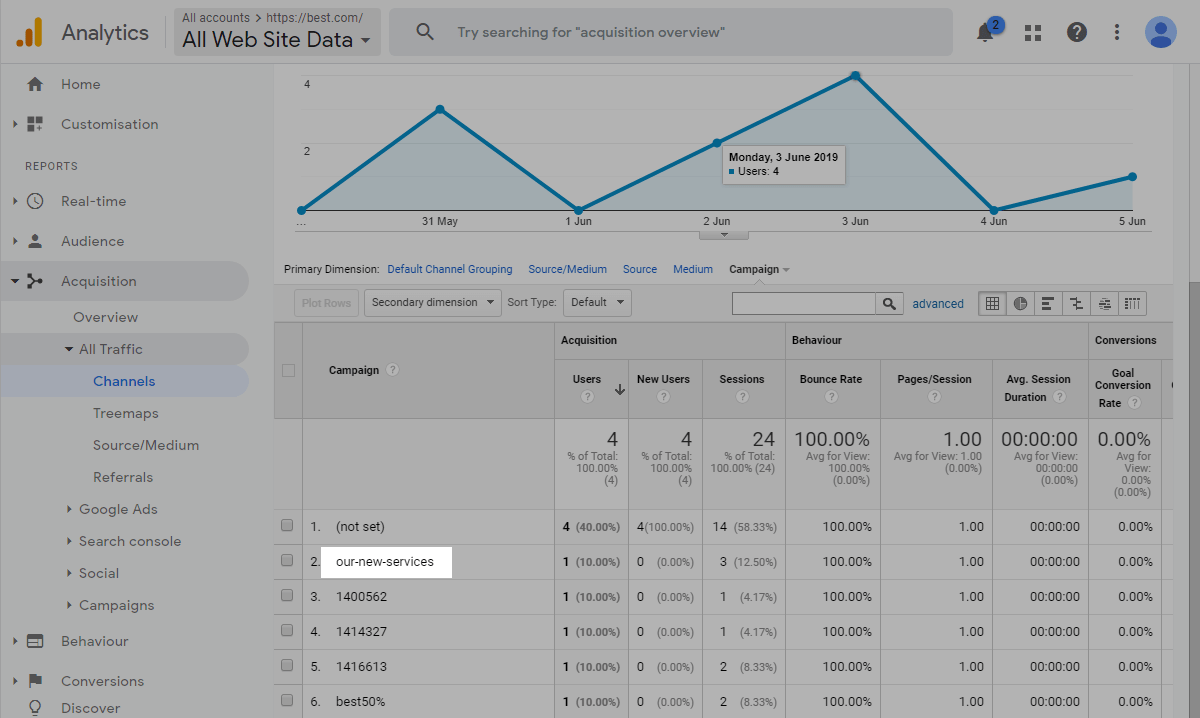Tick the checkbox for best50% row
This screenshot has height=718, width=1200.
click(288, 701)
